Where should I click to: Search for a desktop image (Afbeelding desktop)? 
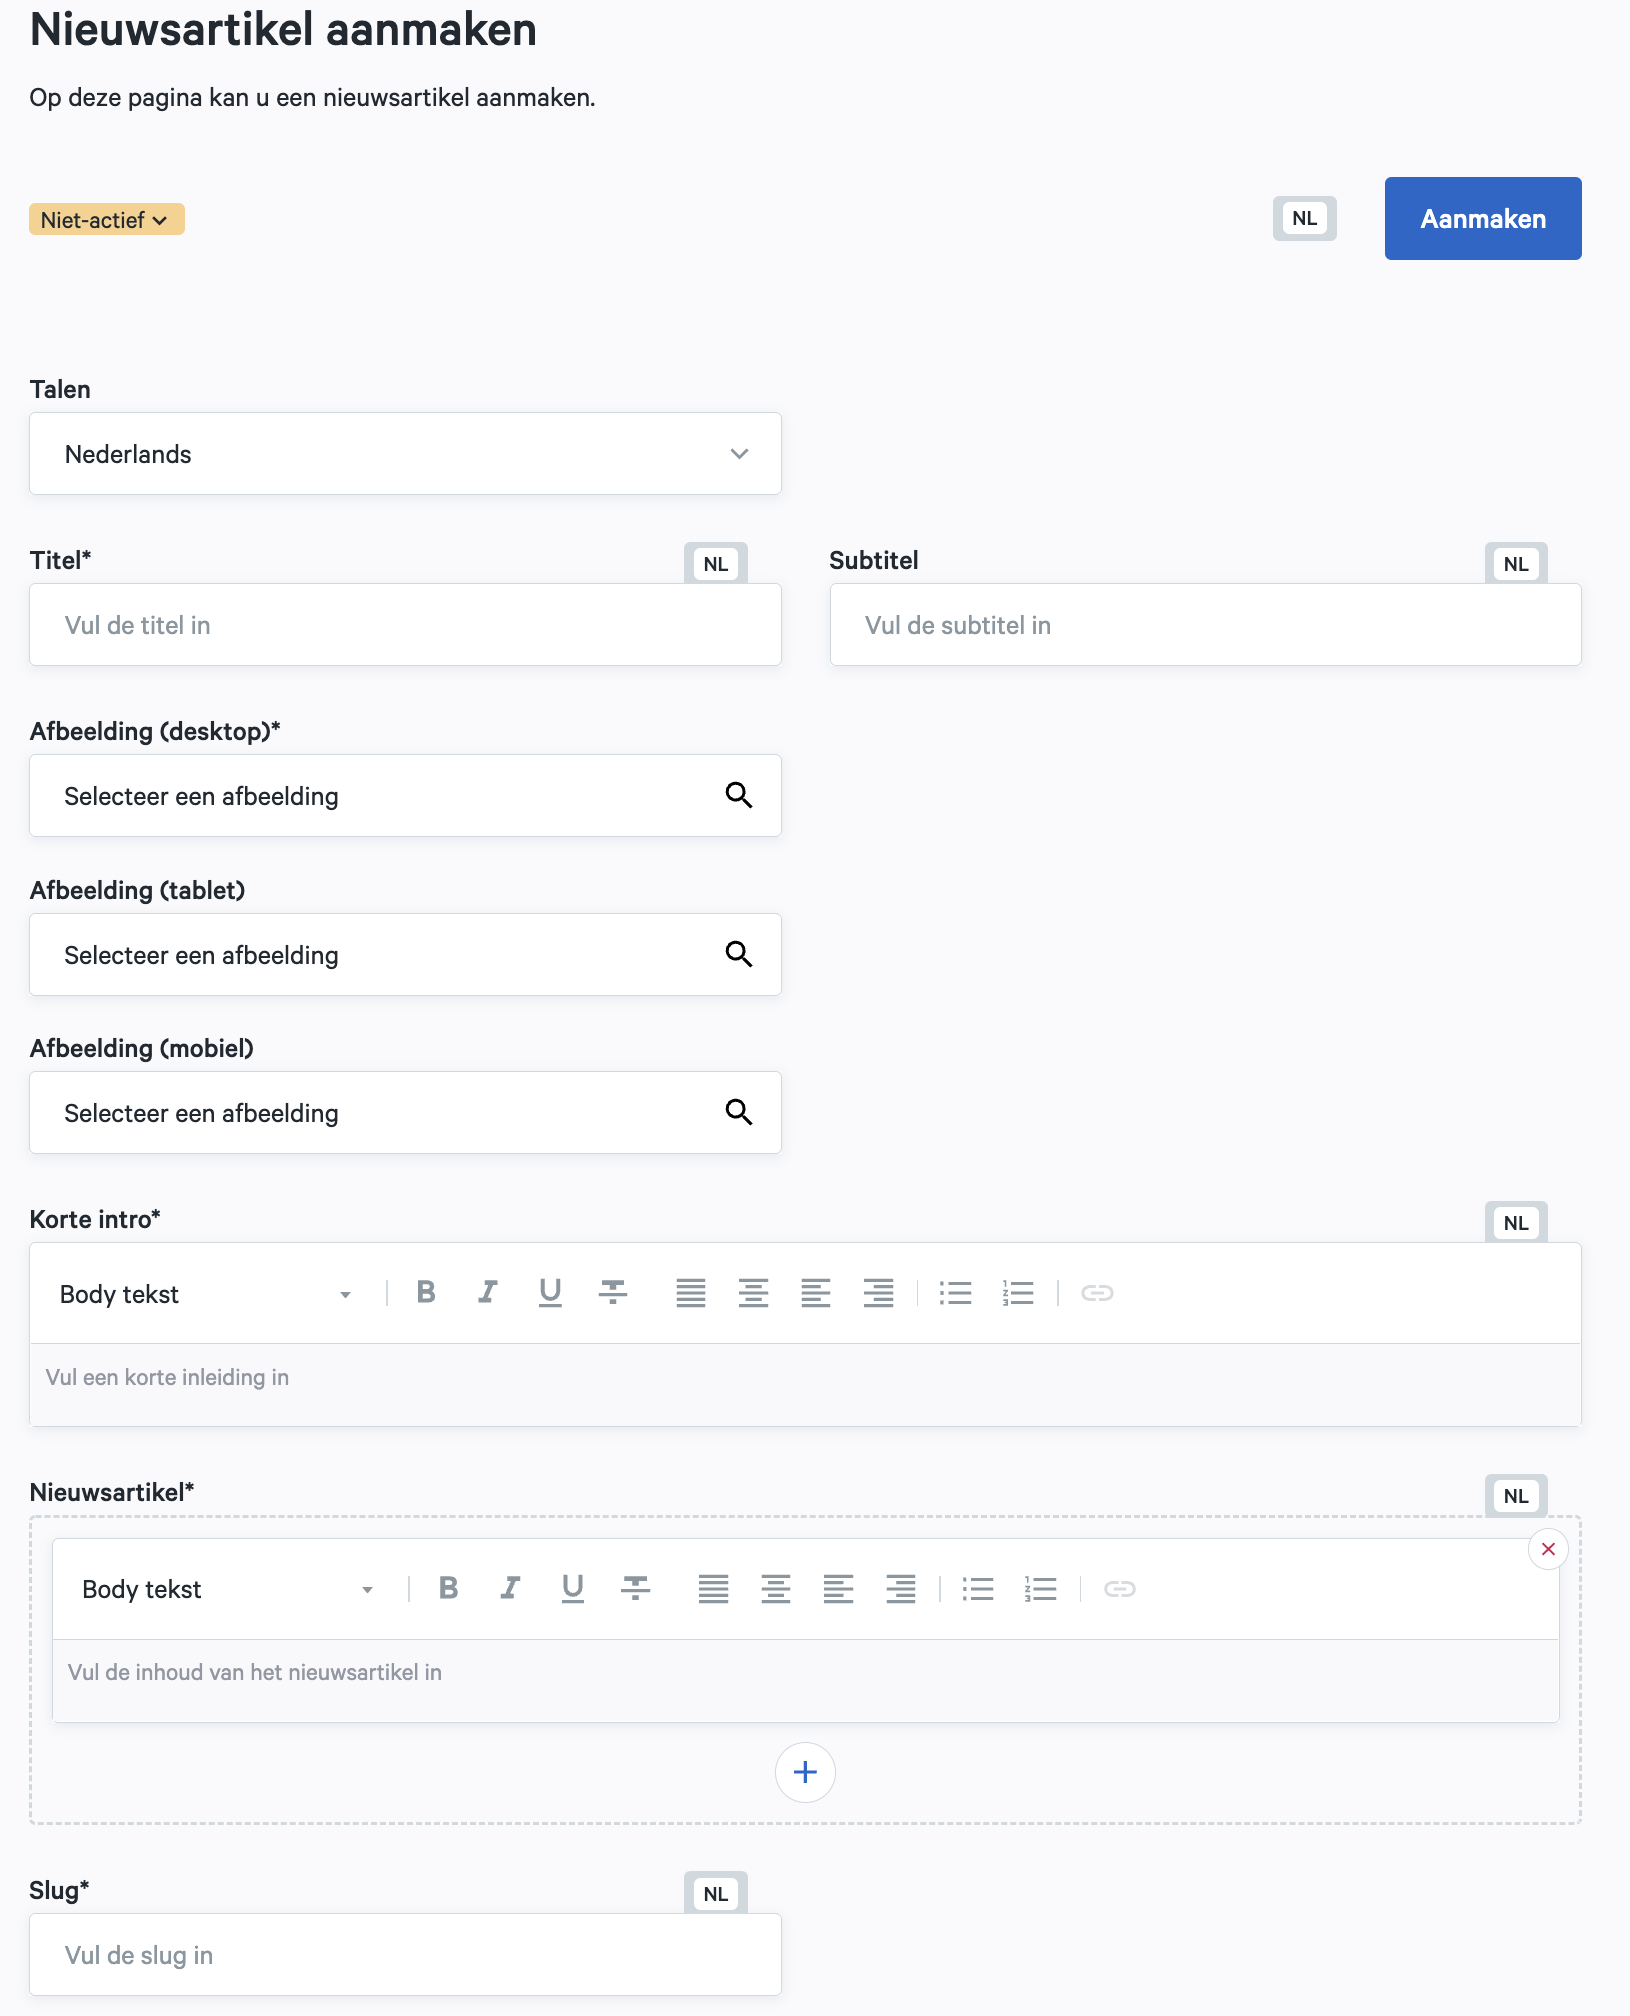coord(738,795)
